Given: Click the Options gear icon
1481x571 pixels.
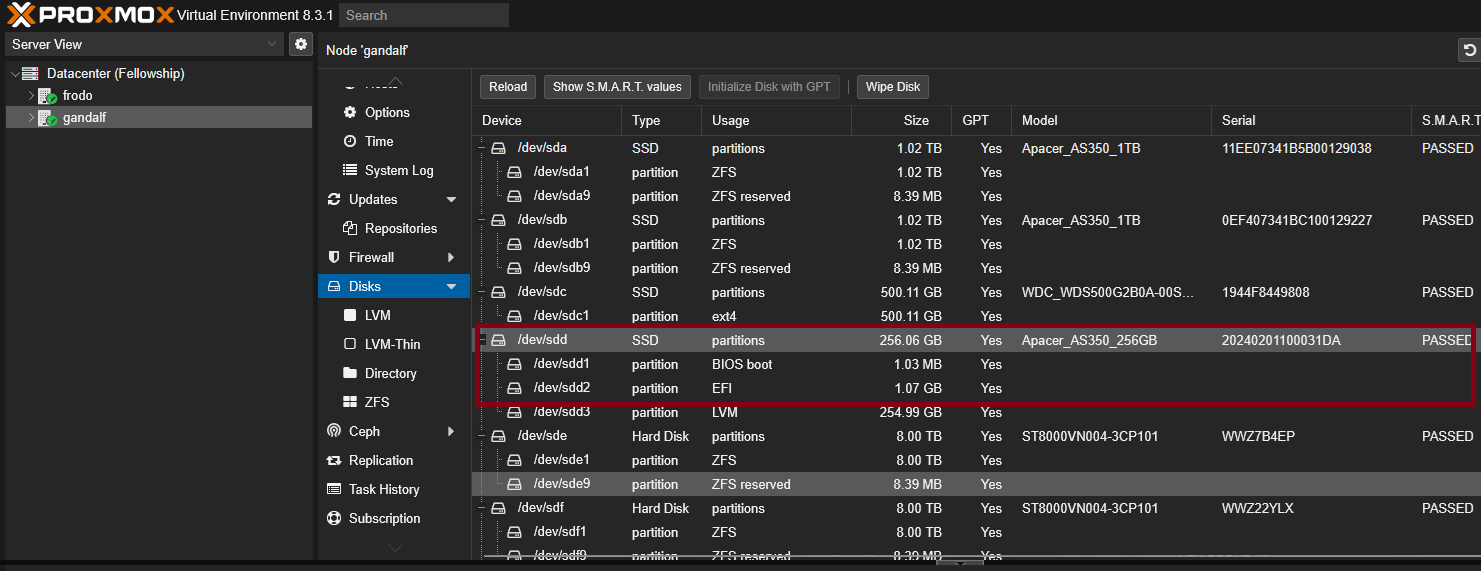Looking at the screenshot, I should [350, 112].
